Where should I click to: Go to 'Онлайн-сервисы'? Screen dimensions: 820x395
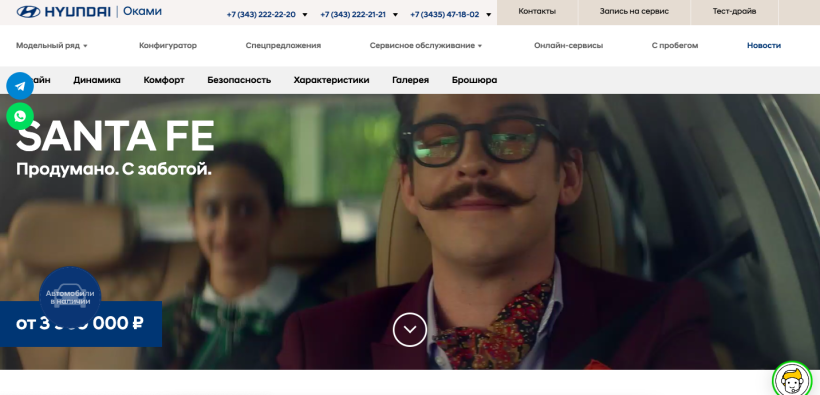(x=568, y=46)
